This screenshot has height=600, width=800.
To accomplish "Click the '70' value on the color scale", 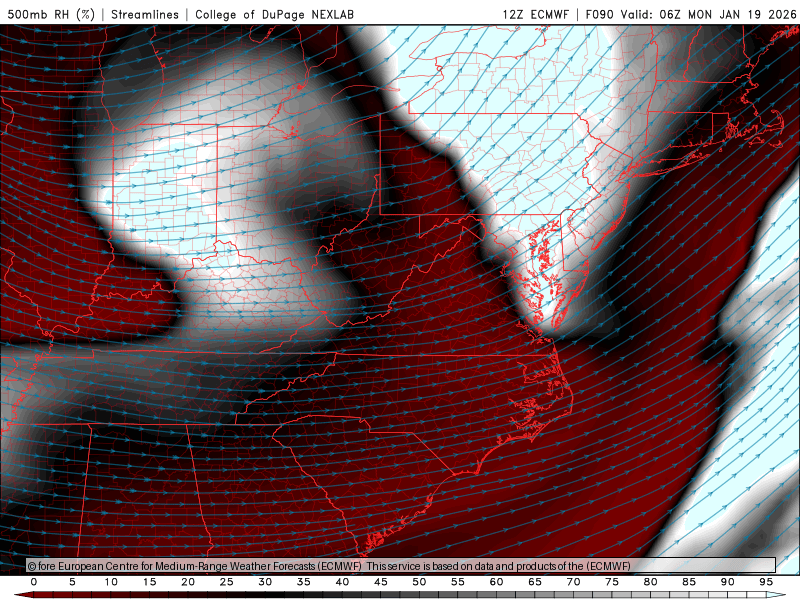I will pos(573,582).
